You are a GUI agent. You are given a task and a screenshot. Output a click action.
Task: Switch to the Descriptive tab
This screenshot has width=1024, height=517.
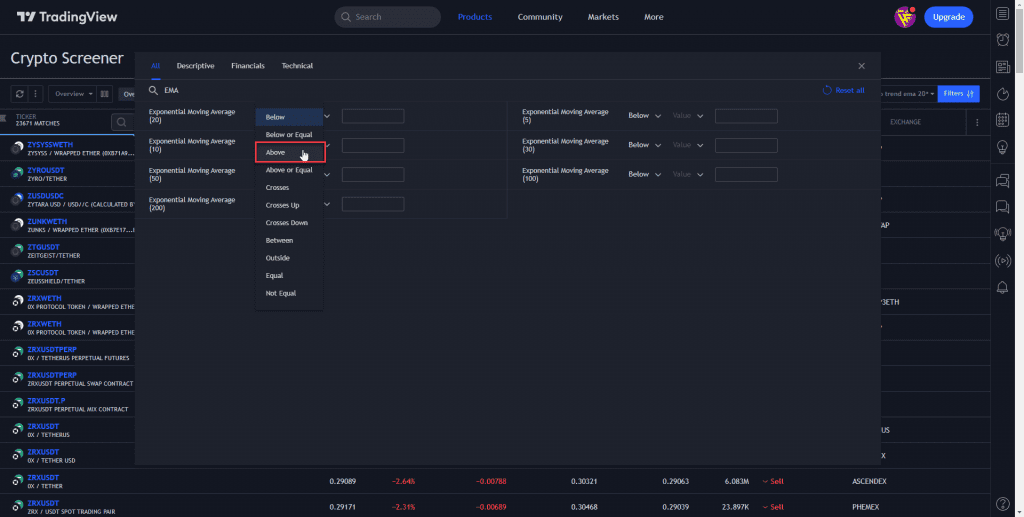point(195,66)
